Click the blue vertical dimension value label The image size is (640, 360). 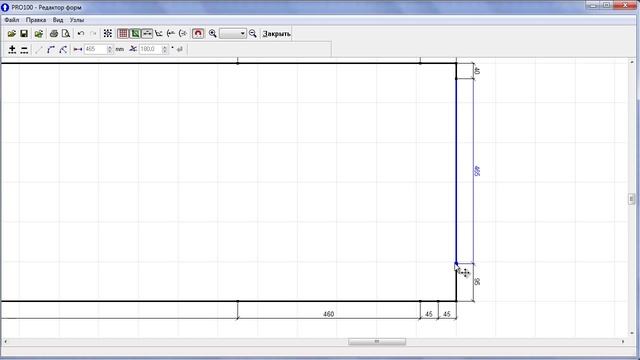[477, 171]
